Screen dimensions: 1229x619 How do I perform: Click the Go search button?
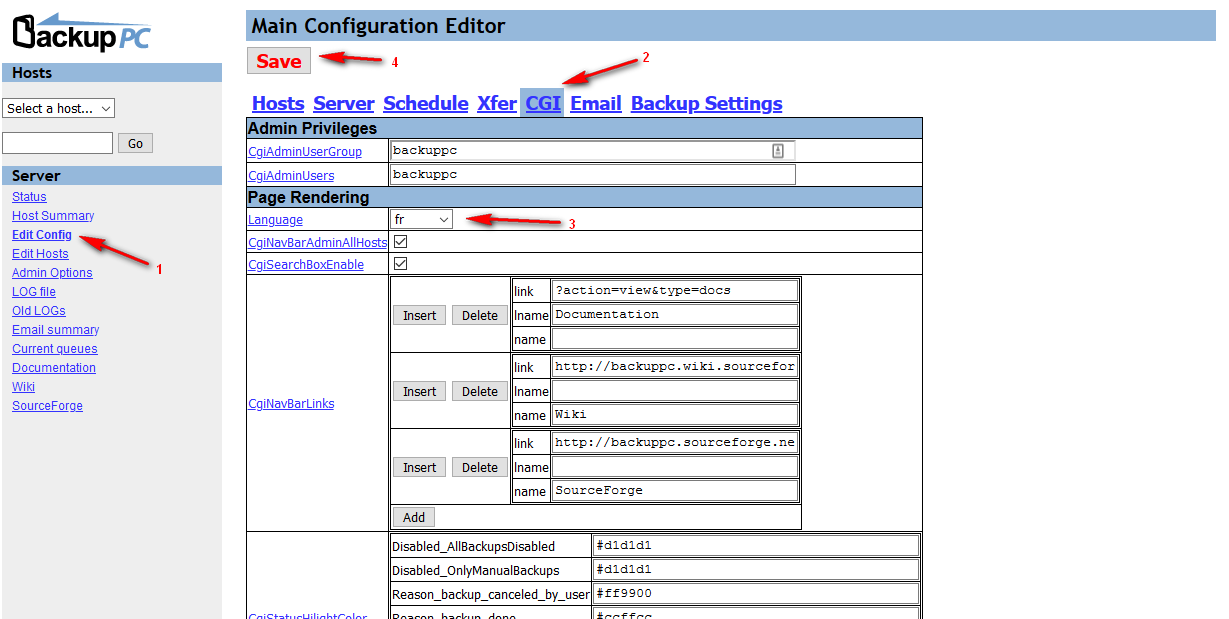[x=135, y=143]
